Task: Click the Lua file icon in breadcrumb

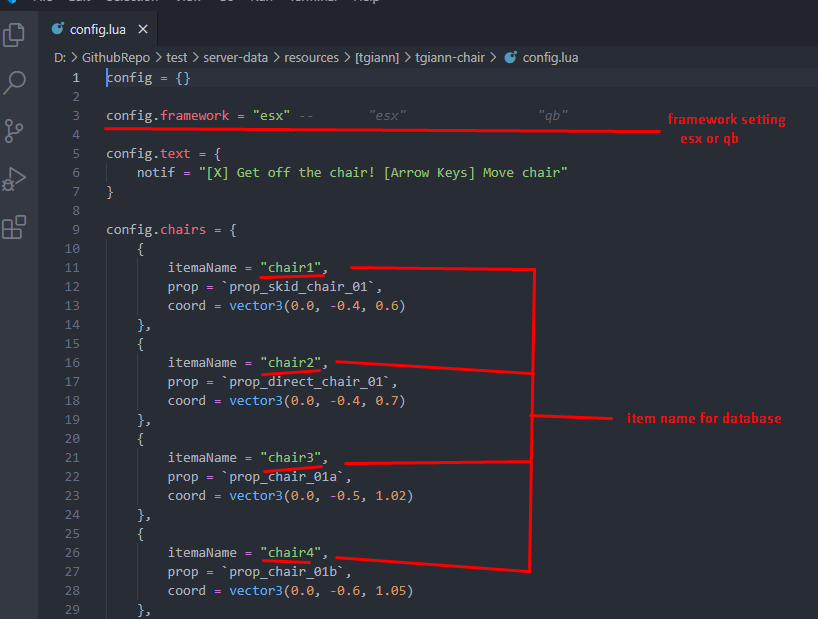Action: (511, 58)
